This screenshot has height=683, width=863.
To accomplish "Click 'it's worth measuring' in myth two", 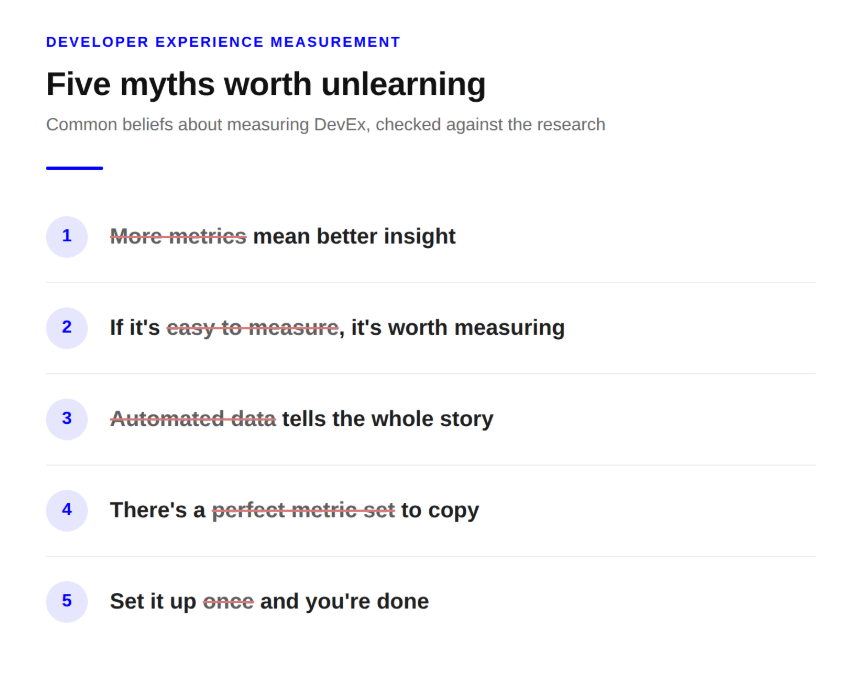I will (x=458, y=328).
